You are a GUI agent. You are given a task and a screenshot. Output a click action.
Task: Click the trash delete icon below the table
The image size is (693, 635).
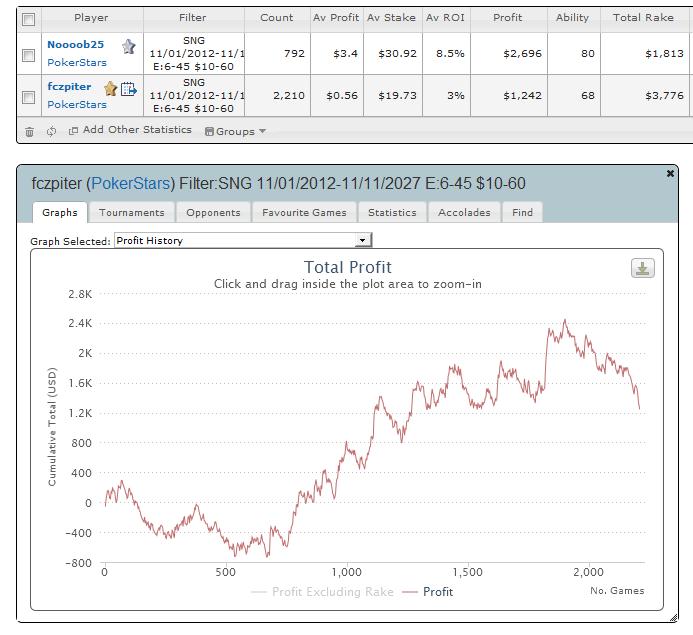tap(29, 132)
